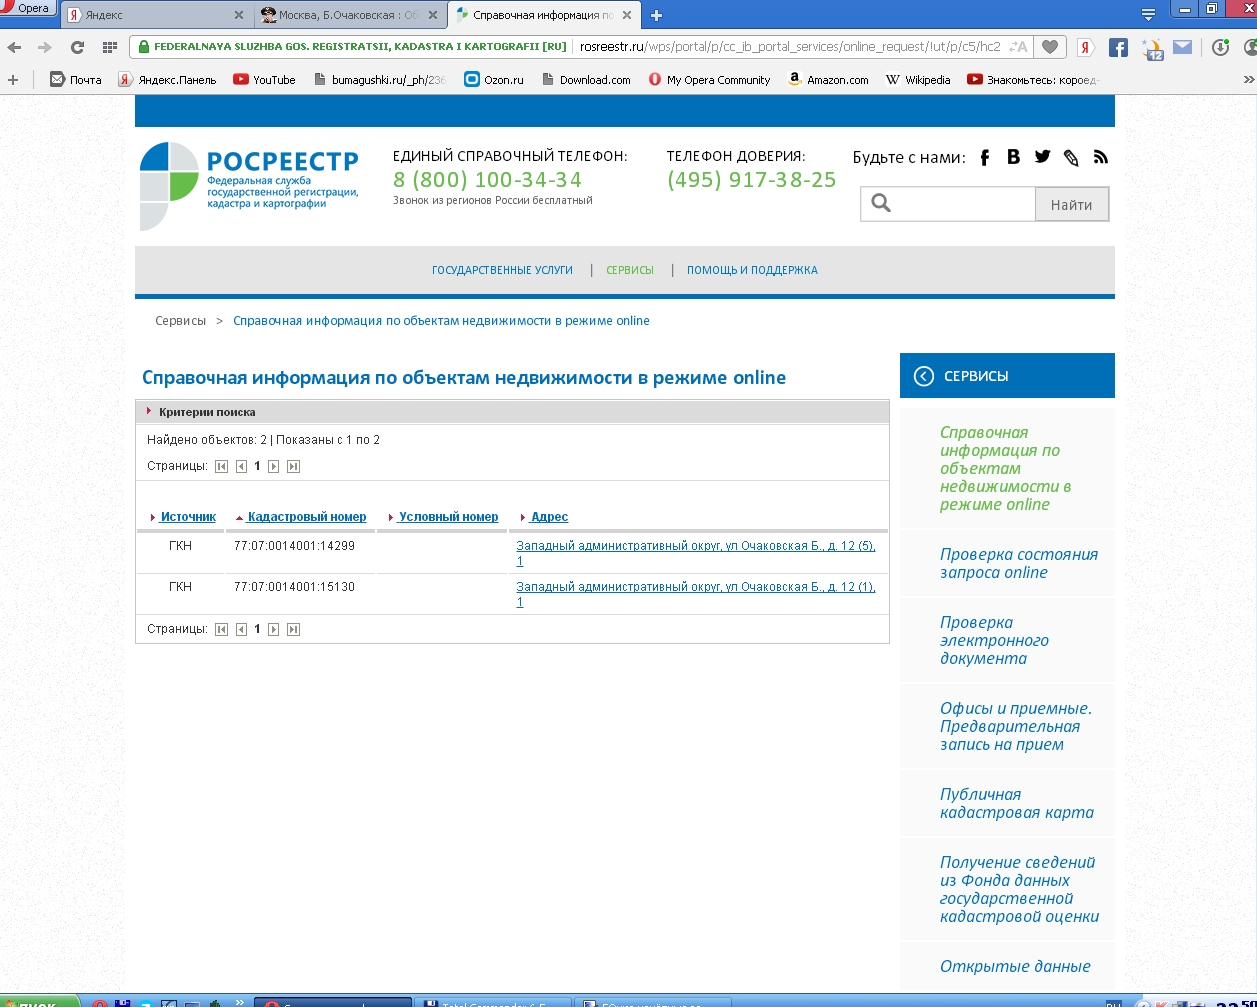Screen dimensions: 1257x1007
Task: Expand the Критерии поиска section
Action: (206, 412)
